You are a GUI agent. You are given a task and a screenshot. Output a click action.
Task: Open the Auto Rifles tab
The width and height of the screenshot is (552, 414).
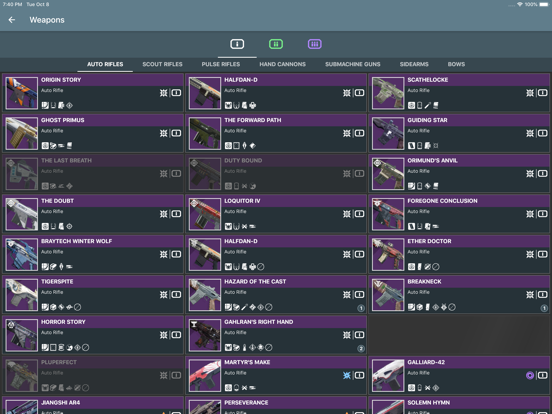(105, 64)
